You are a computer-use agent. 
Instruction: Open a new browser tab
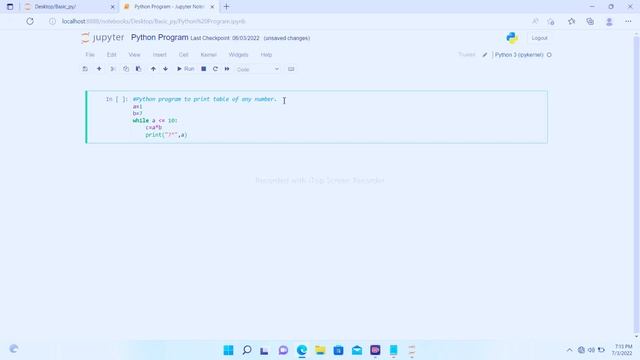pos(227,7)
